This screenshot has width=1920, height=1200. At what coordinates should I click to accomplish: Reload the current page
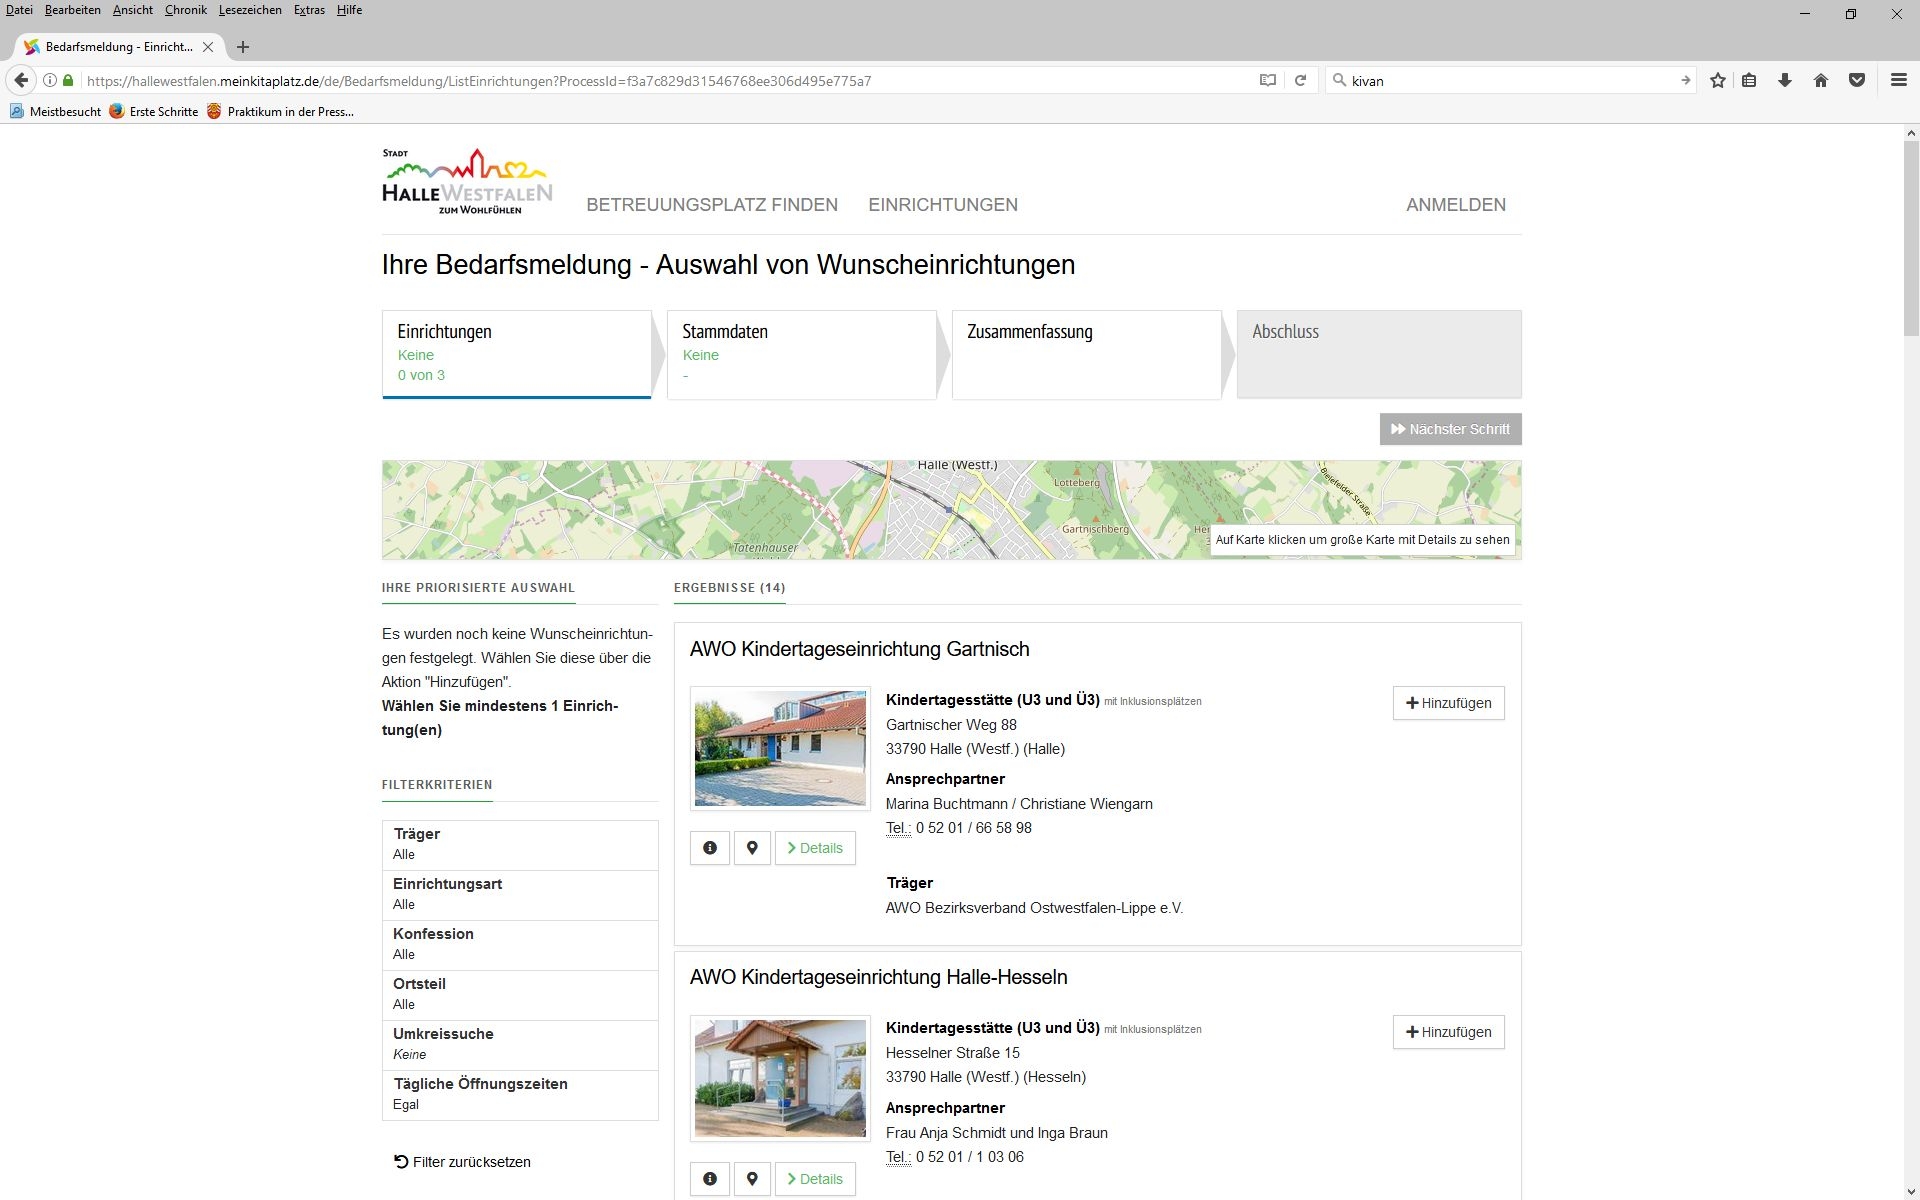click(x=1300, y=80)
